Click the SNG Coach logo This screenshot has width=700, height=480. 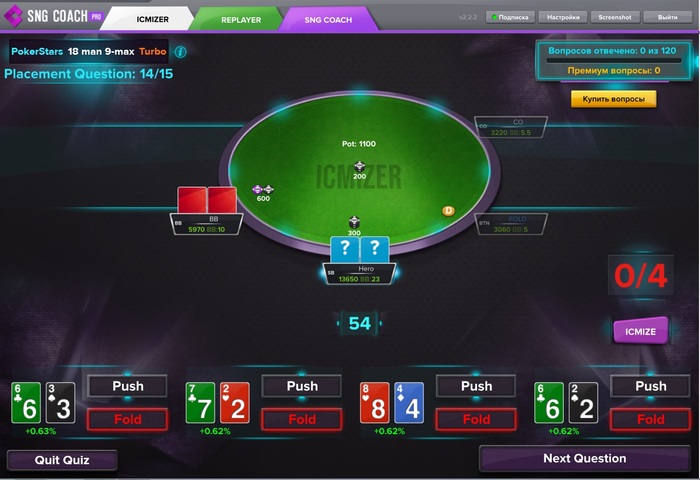(x=53, y=16)
